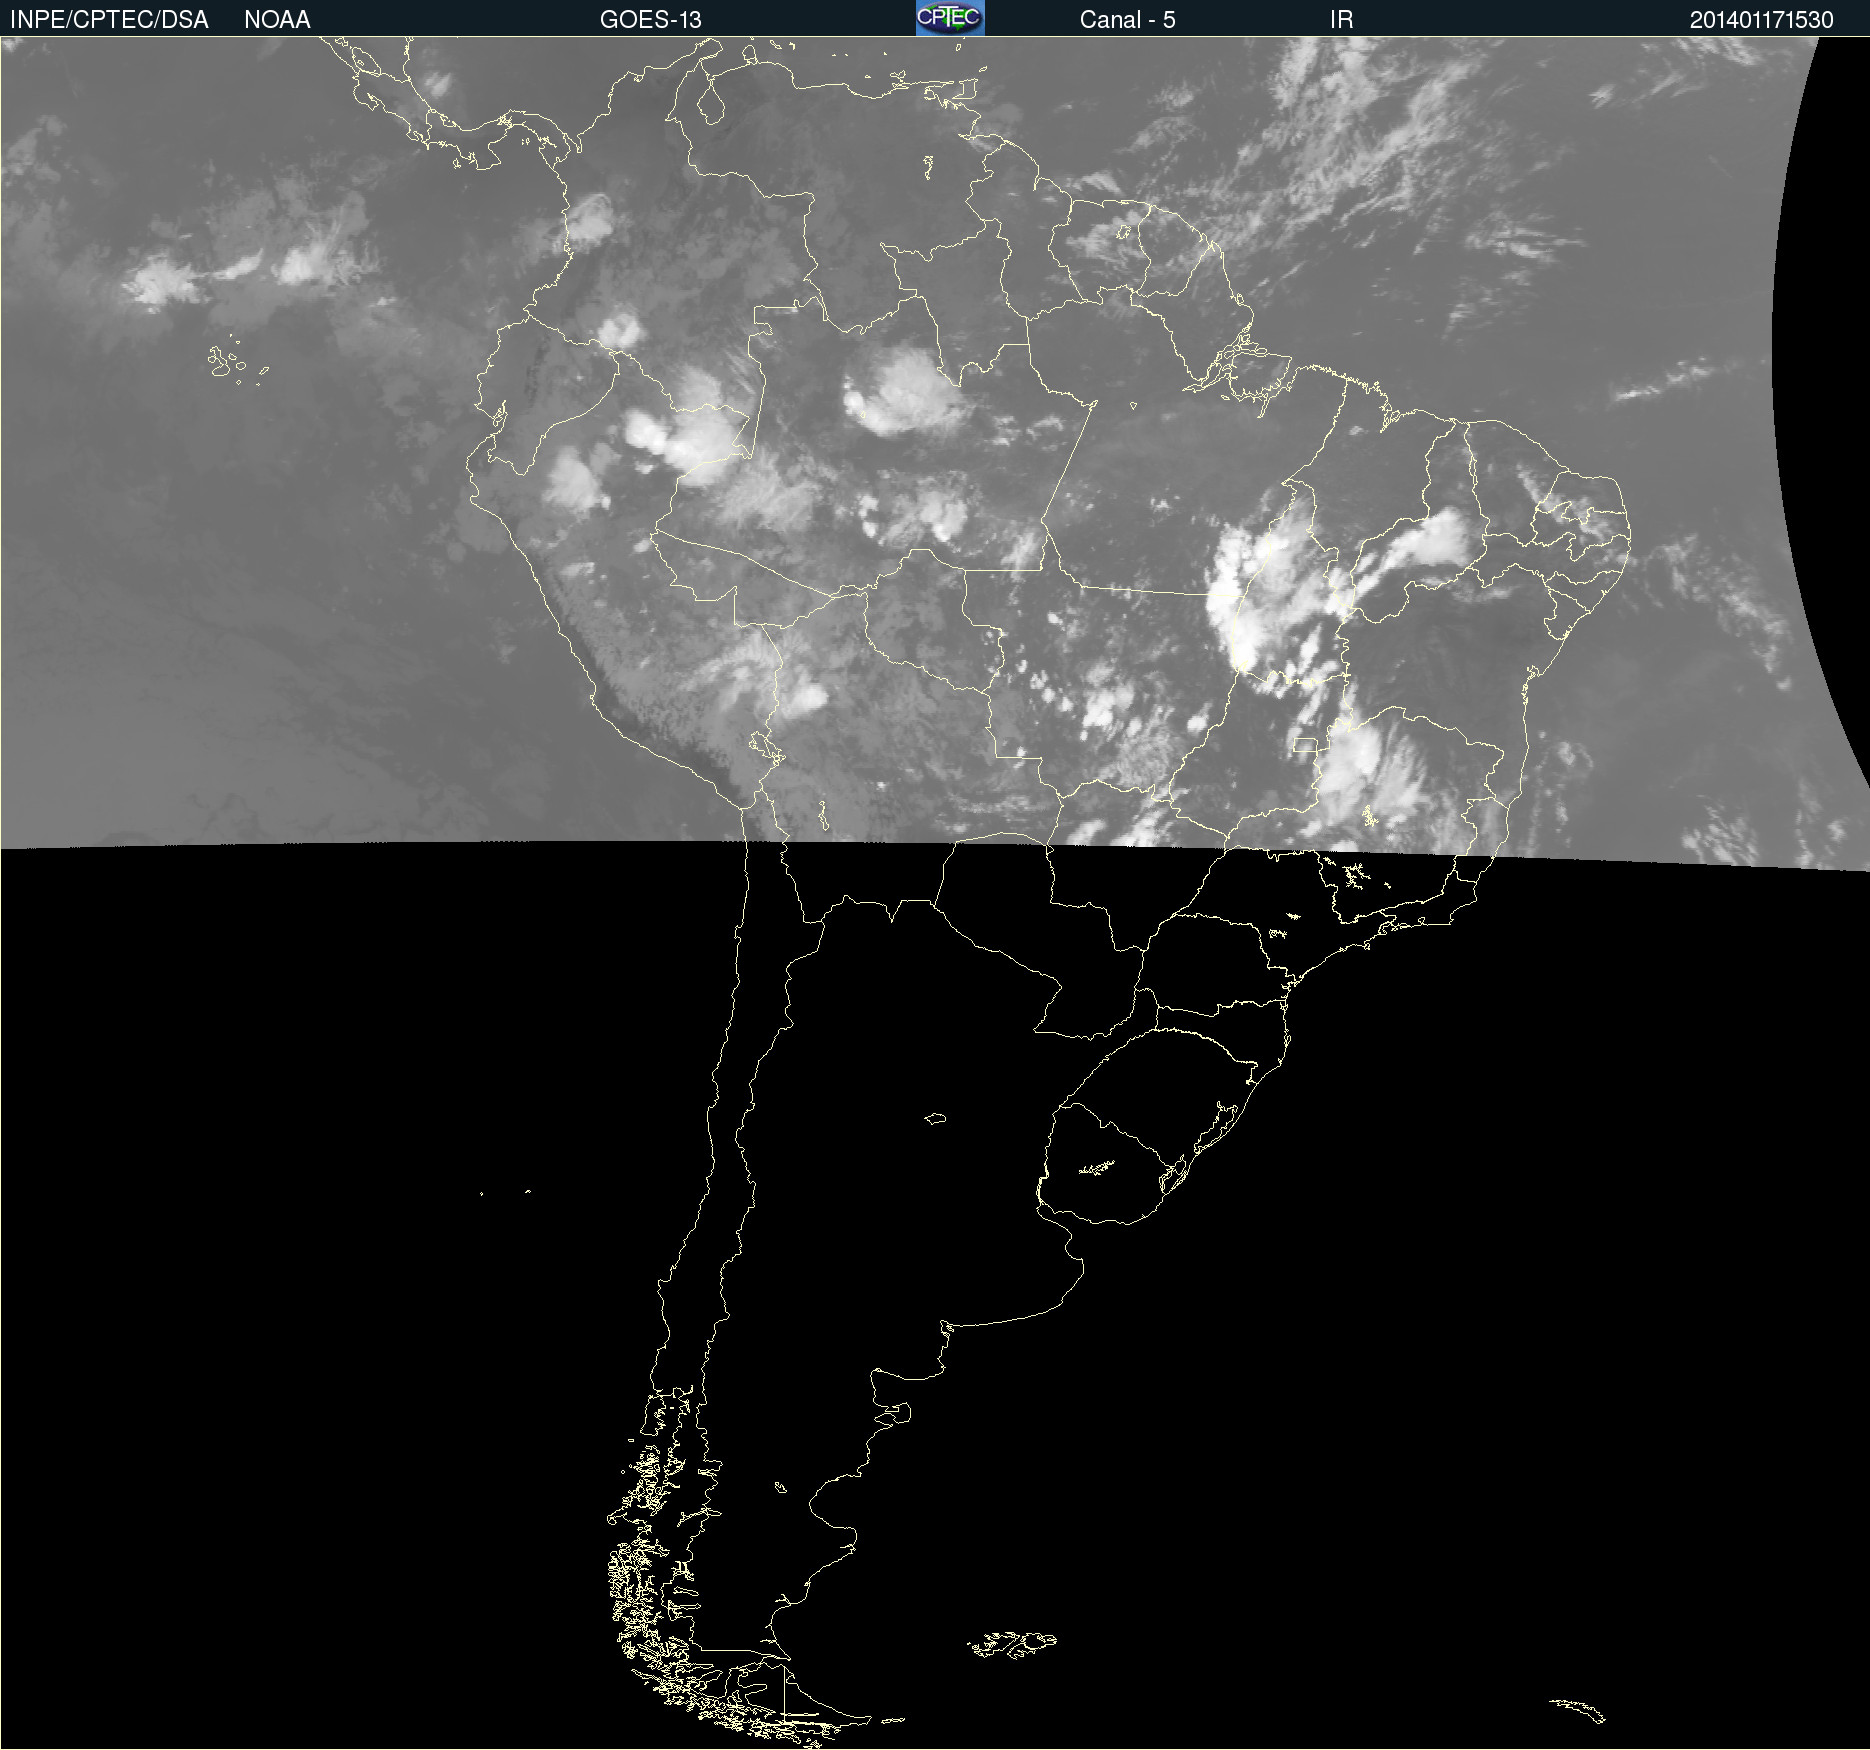Viewport: 1870px width, 1750px height.
Task: Click the Canal - 5 label
Action: pos(1127,20)
